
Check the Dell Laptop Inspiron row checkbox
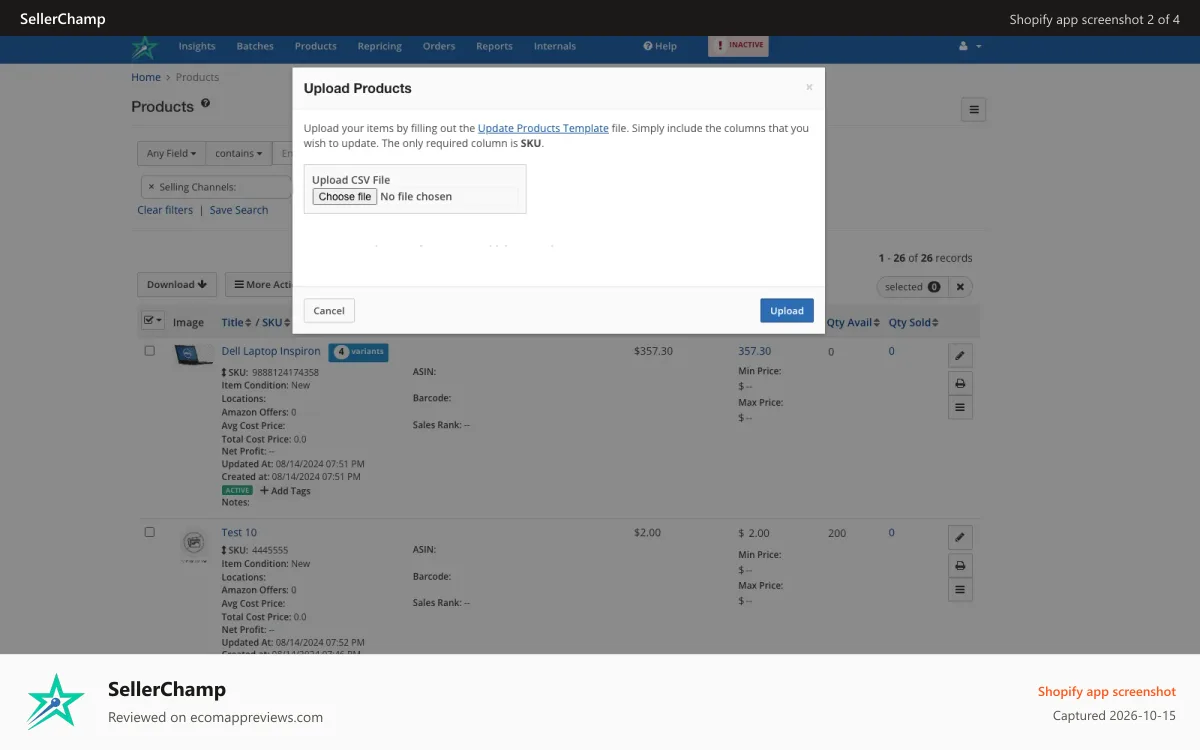click(150, 351)
